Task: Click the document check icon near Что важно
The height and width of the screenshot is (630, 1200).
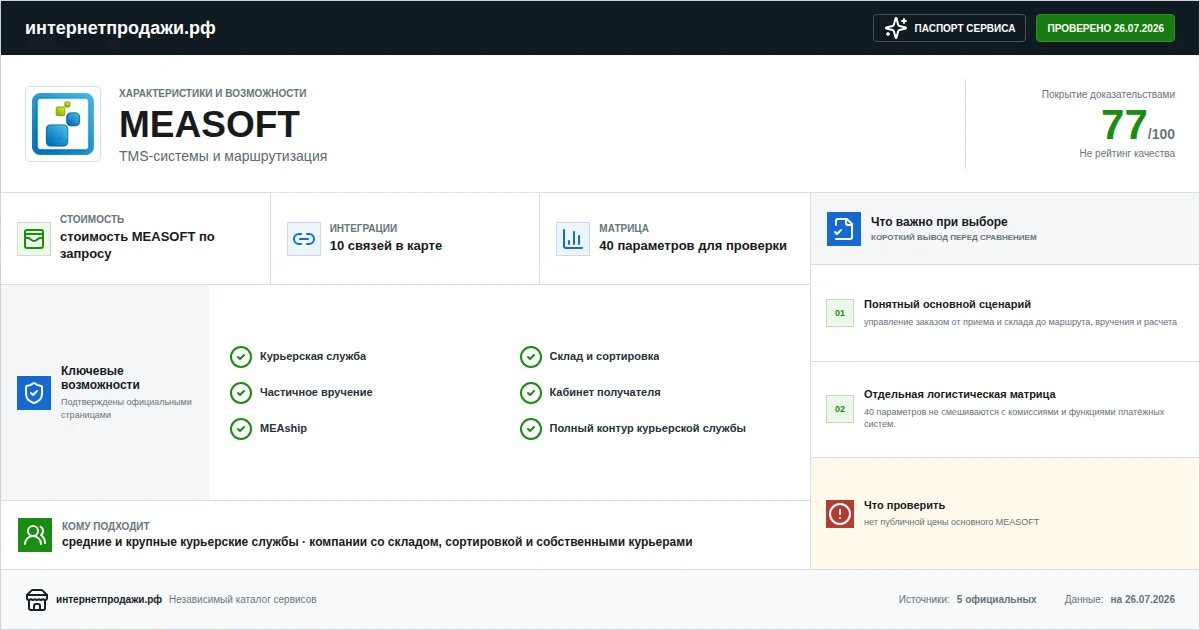Action: (x=844, y=229)
